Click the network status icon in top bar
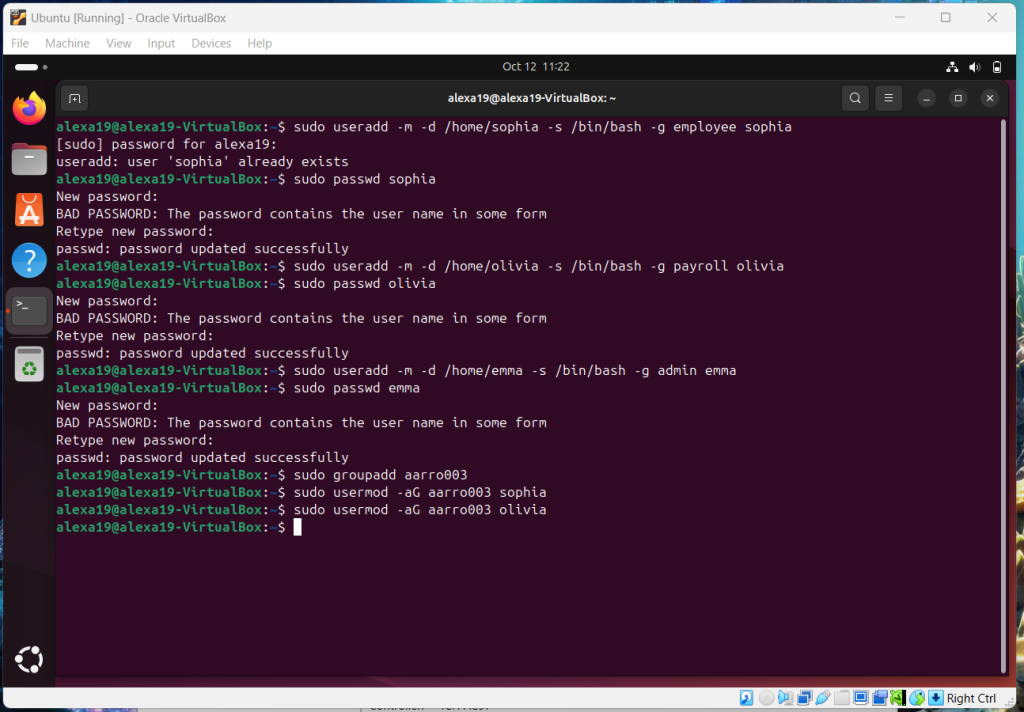The width and height of the screenshot is (1024, 712). coord(951,67)
